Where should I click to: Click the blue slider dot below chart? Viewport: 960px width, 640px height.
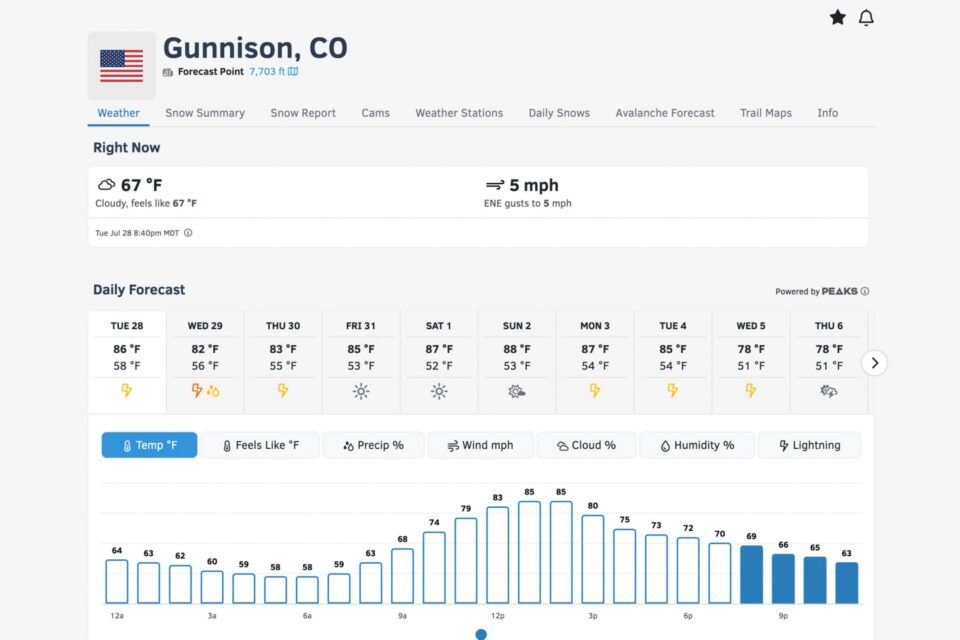pos(481,634)
